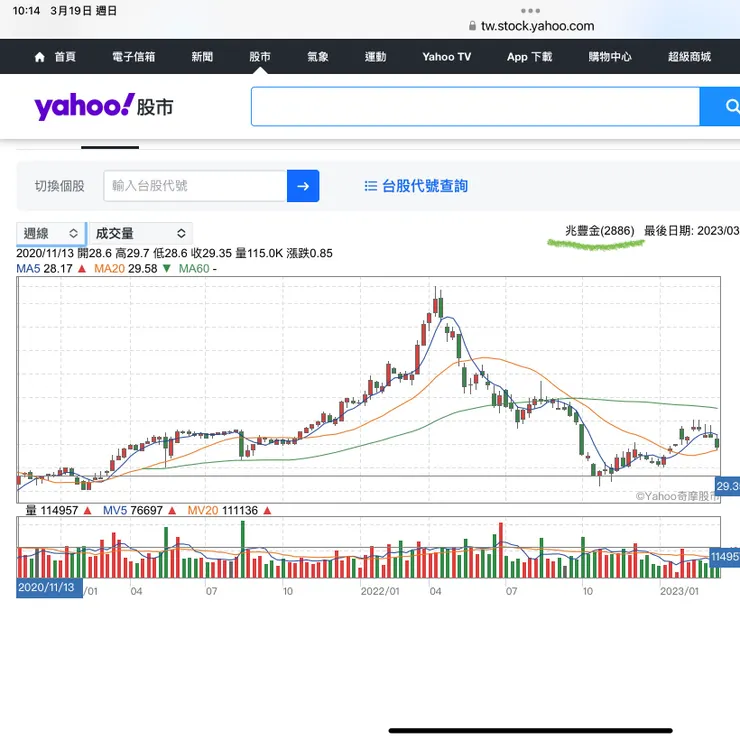Open the 首頁 home icon link
Viewport: 740px width, 740px height.
55,57
